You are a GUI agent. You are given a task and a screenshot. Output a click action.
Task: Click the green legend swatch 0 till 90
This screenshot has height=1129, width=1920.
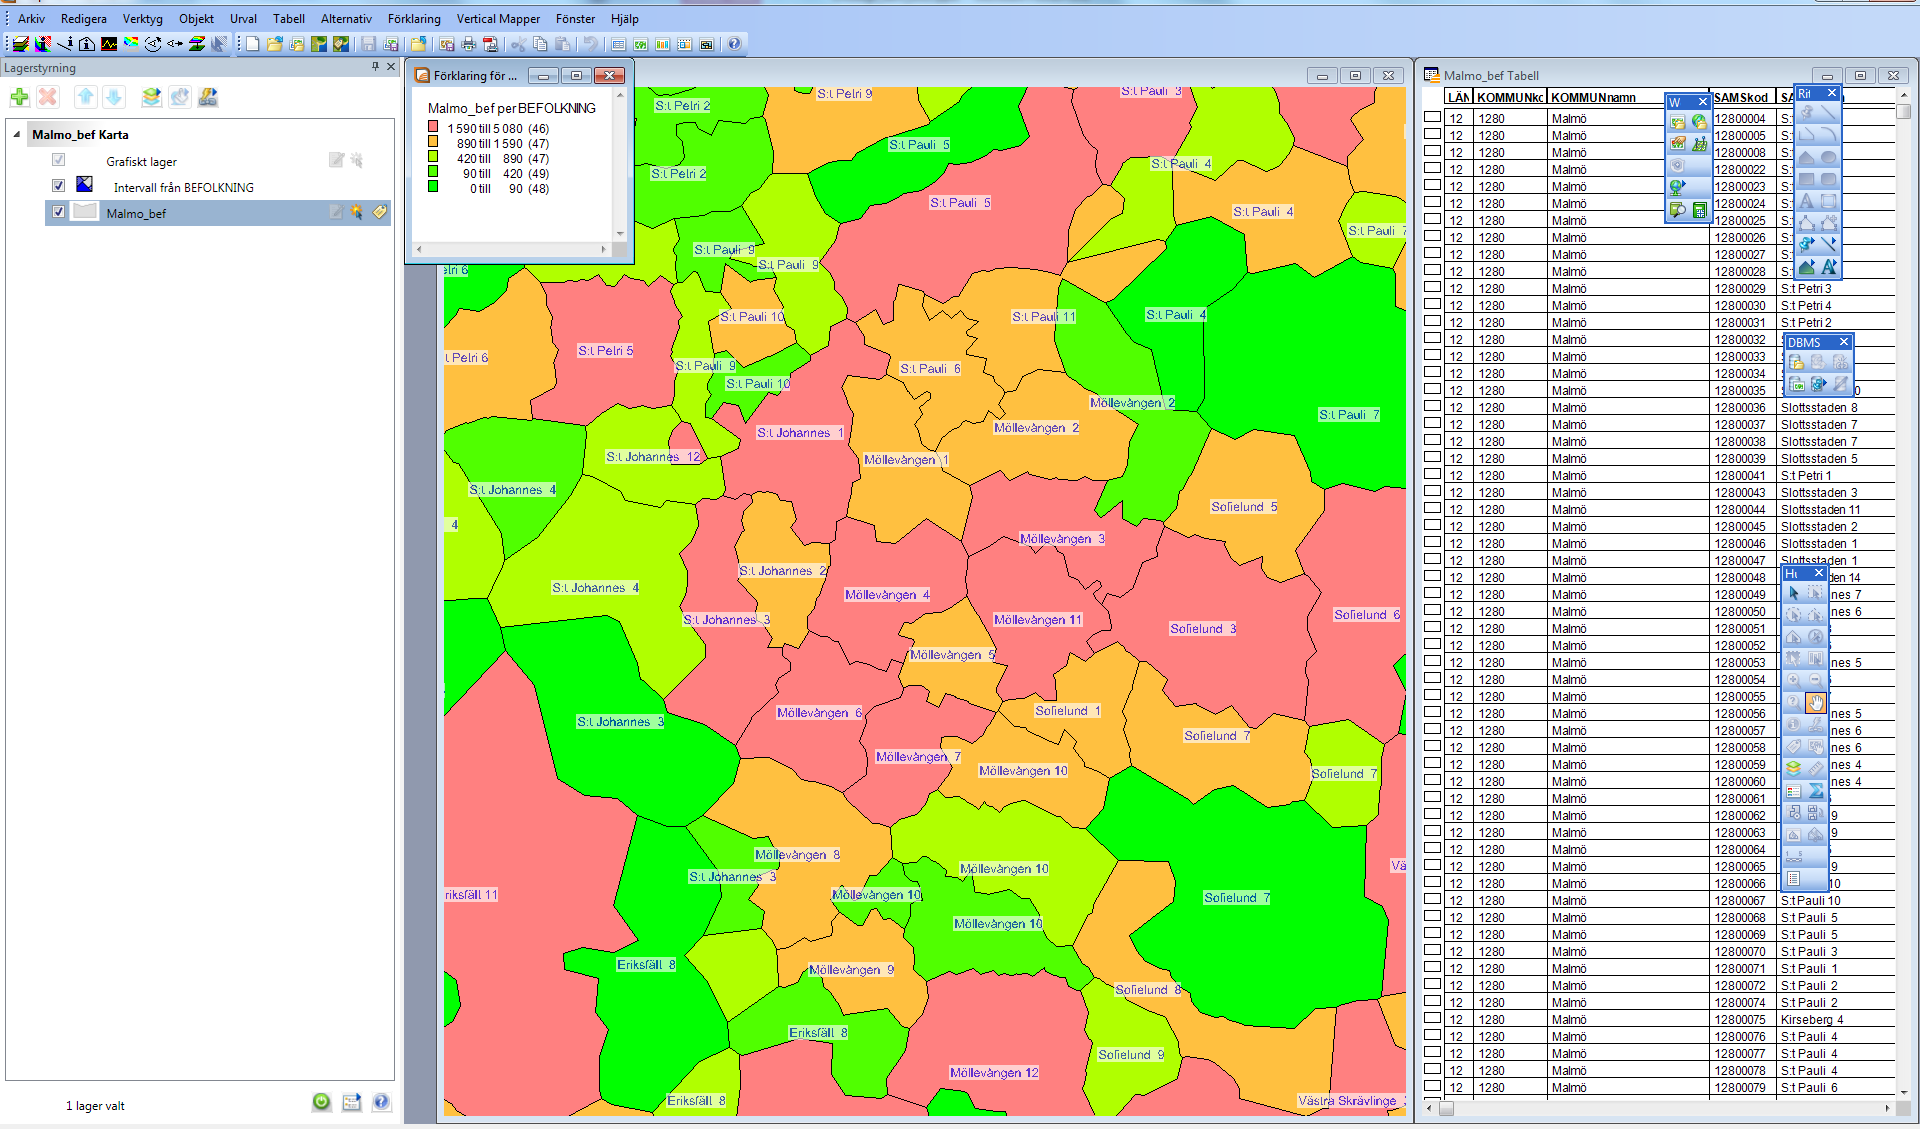coord(433,187)
